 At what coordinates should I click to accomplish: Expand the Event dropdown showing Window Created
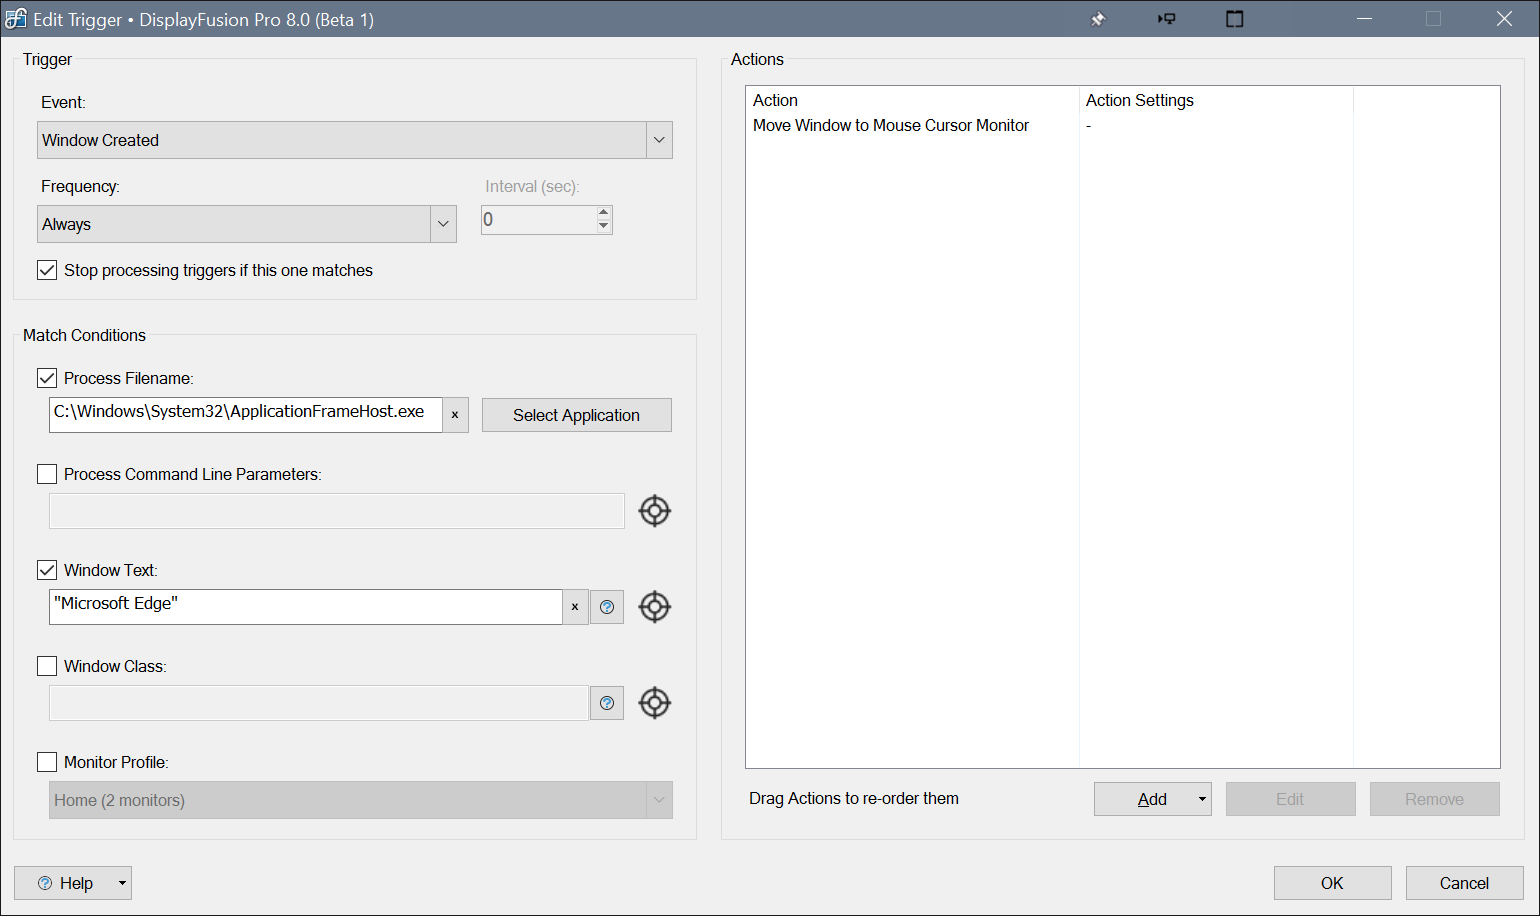659,140
